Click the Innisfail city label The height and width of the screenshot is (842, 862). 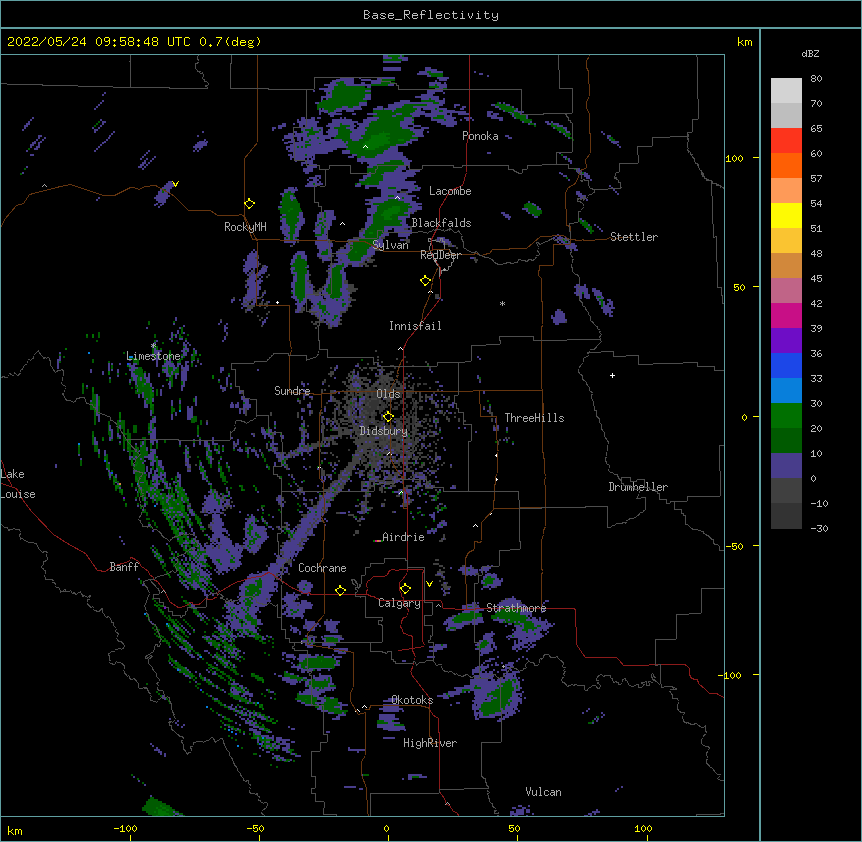(415, 326)
